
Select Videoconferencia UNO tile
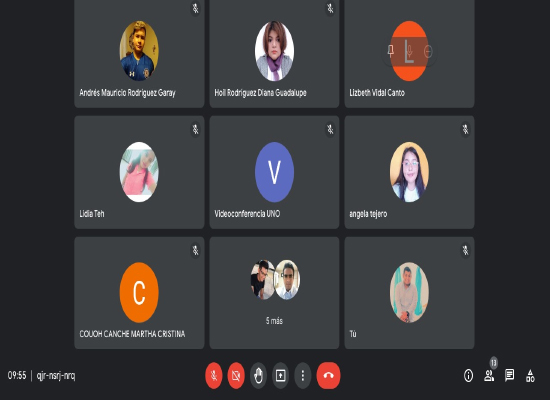(274, 172)
